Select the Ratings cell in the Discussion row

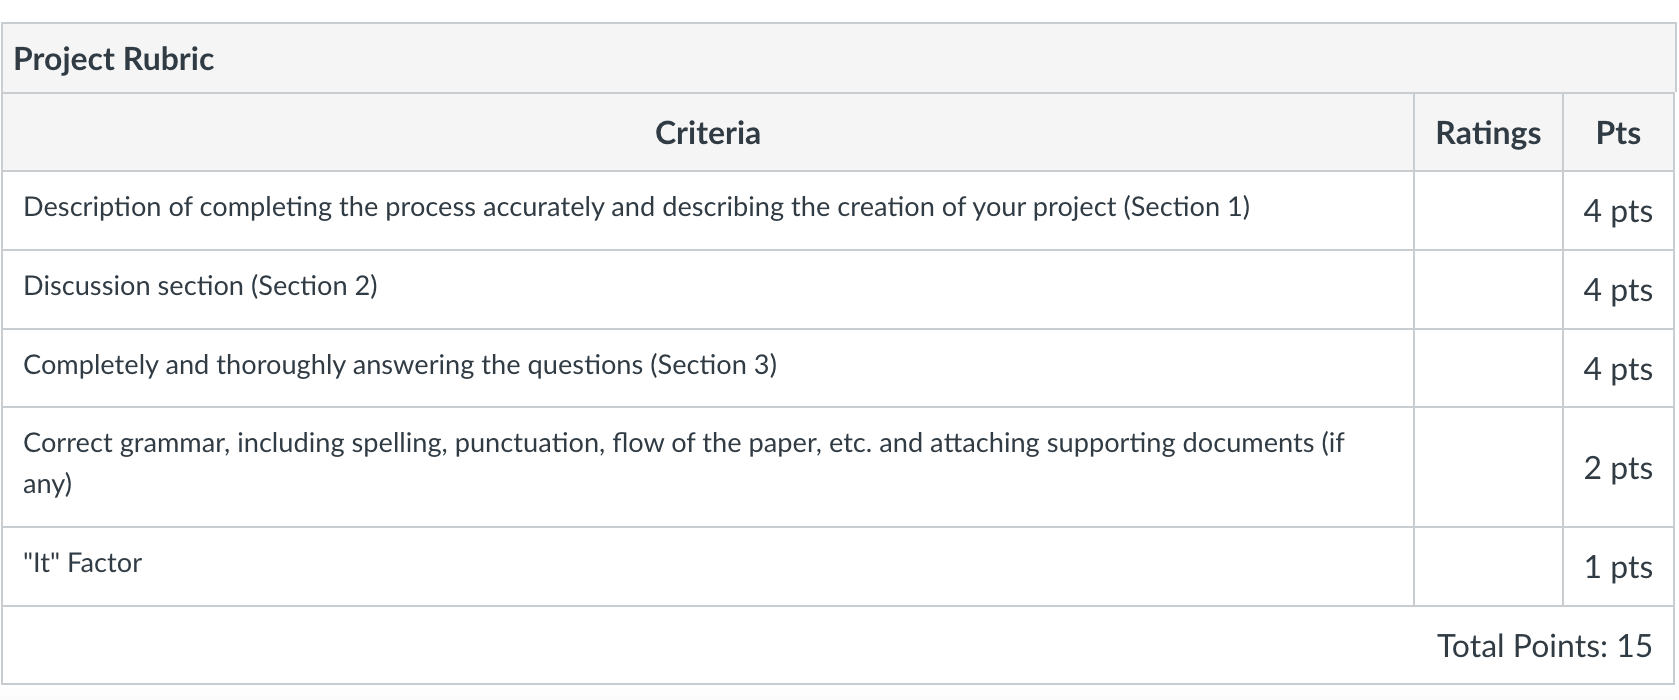(x=1487, y=289)
